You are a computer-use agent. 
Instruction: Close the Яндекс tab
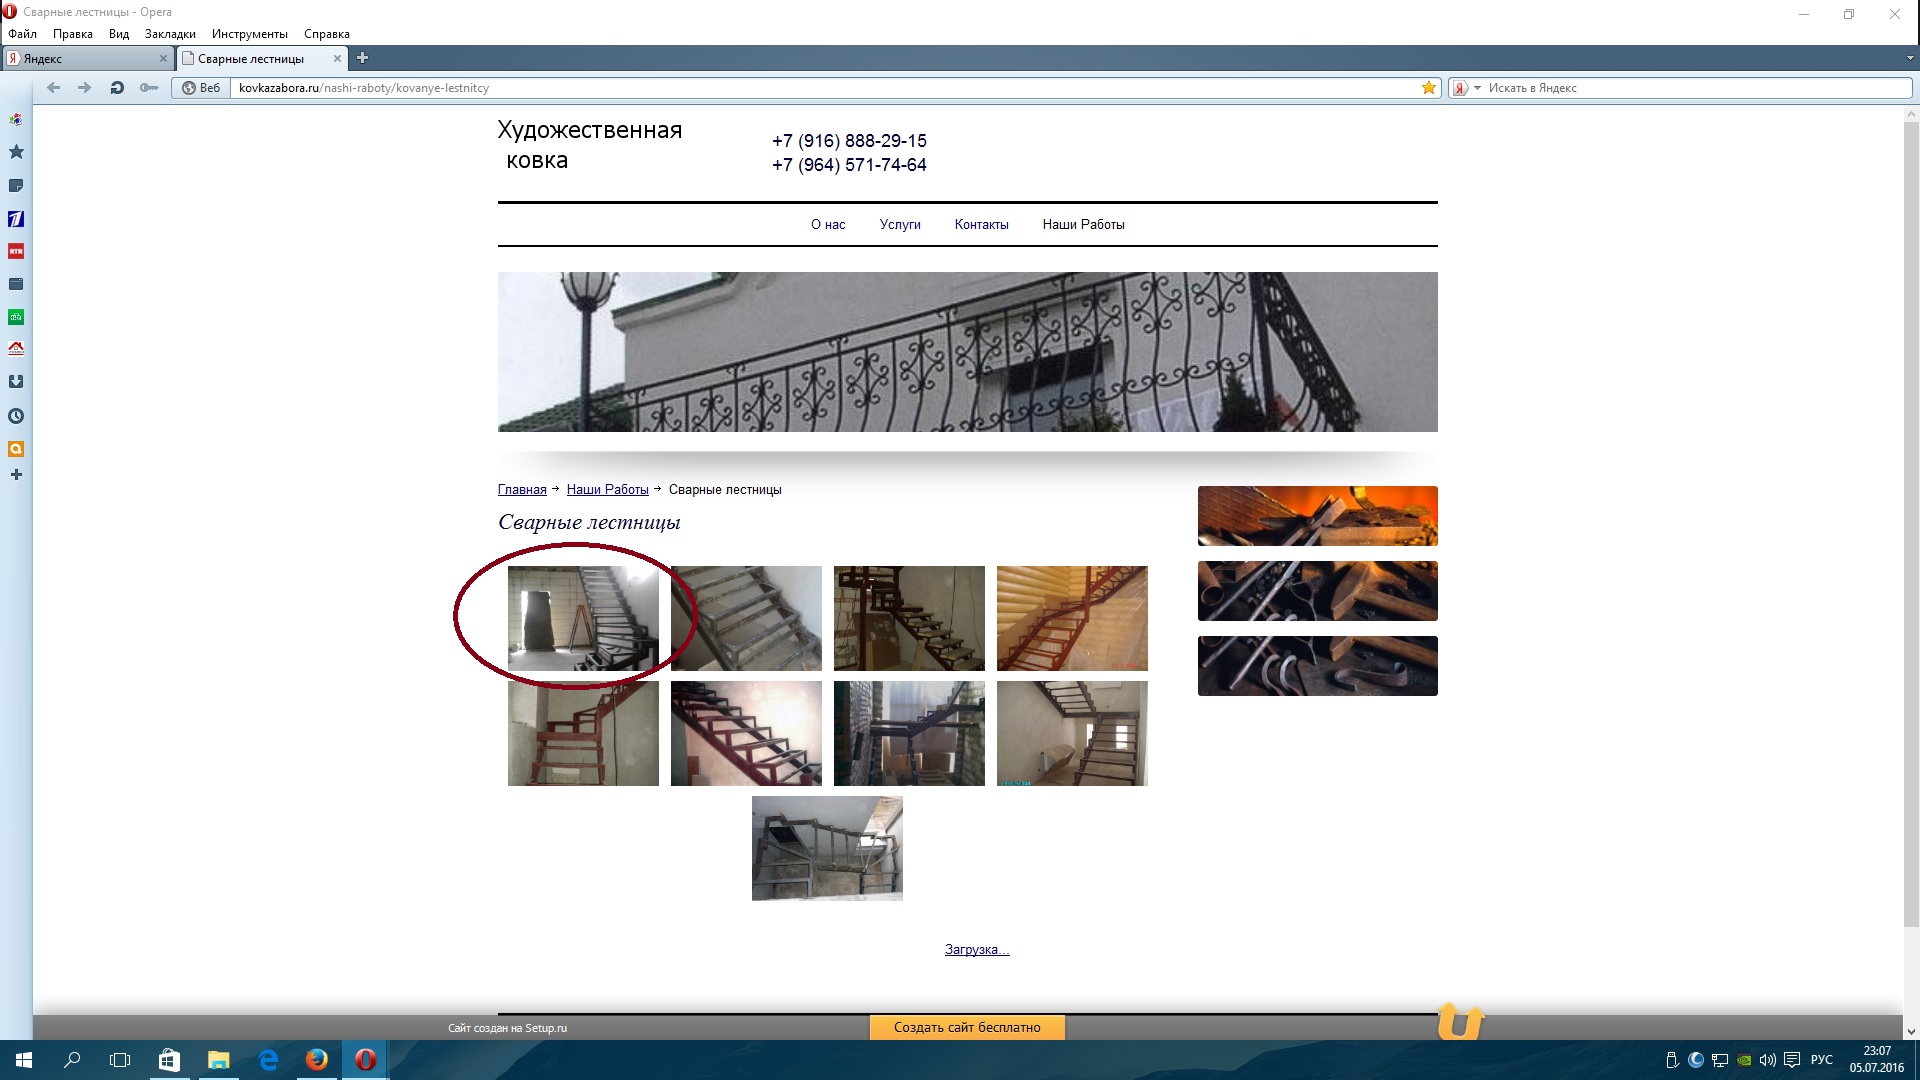163,59
